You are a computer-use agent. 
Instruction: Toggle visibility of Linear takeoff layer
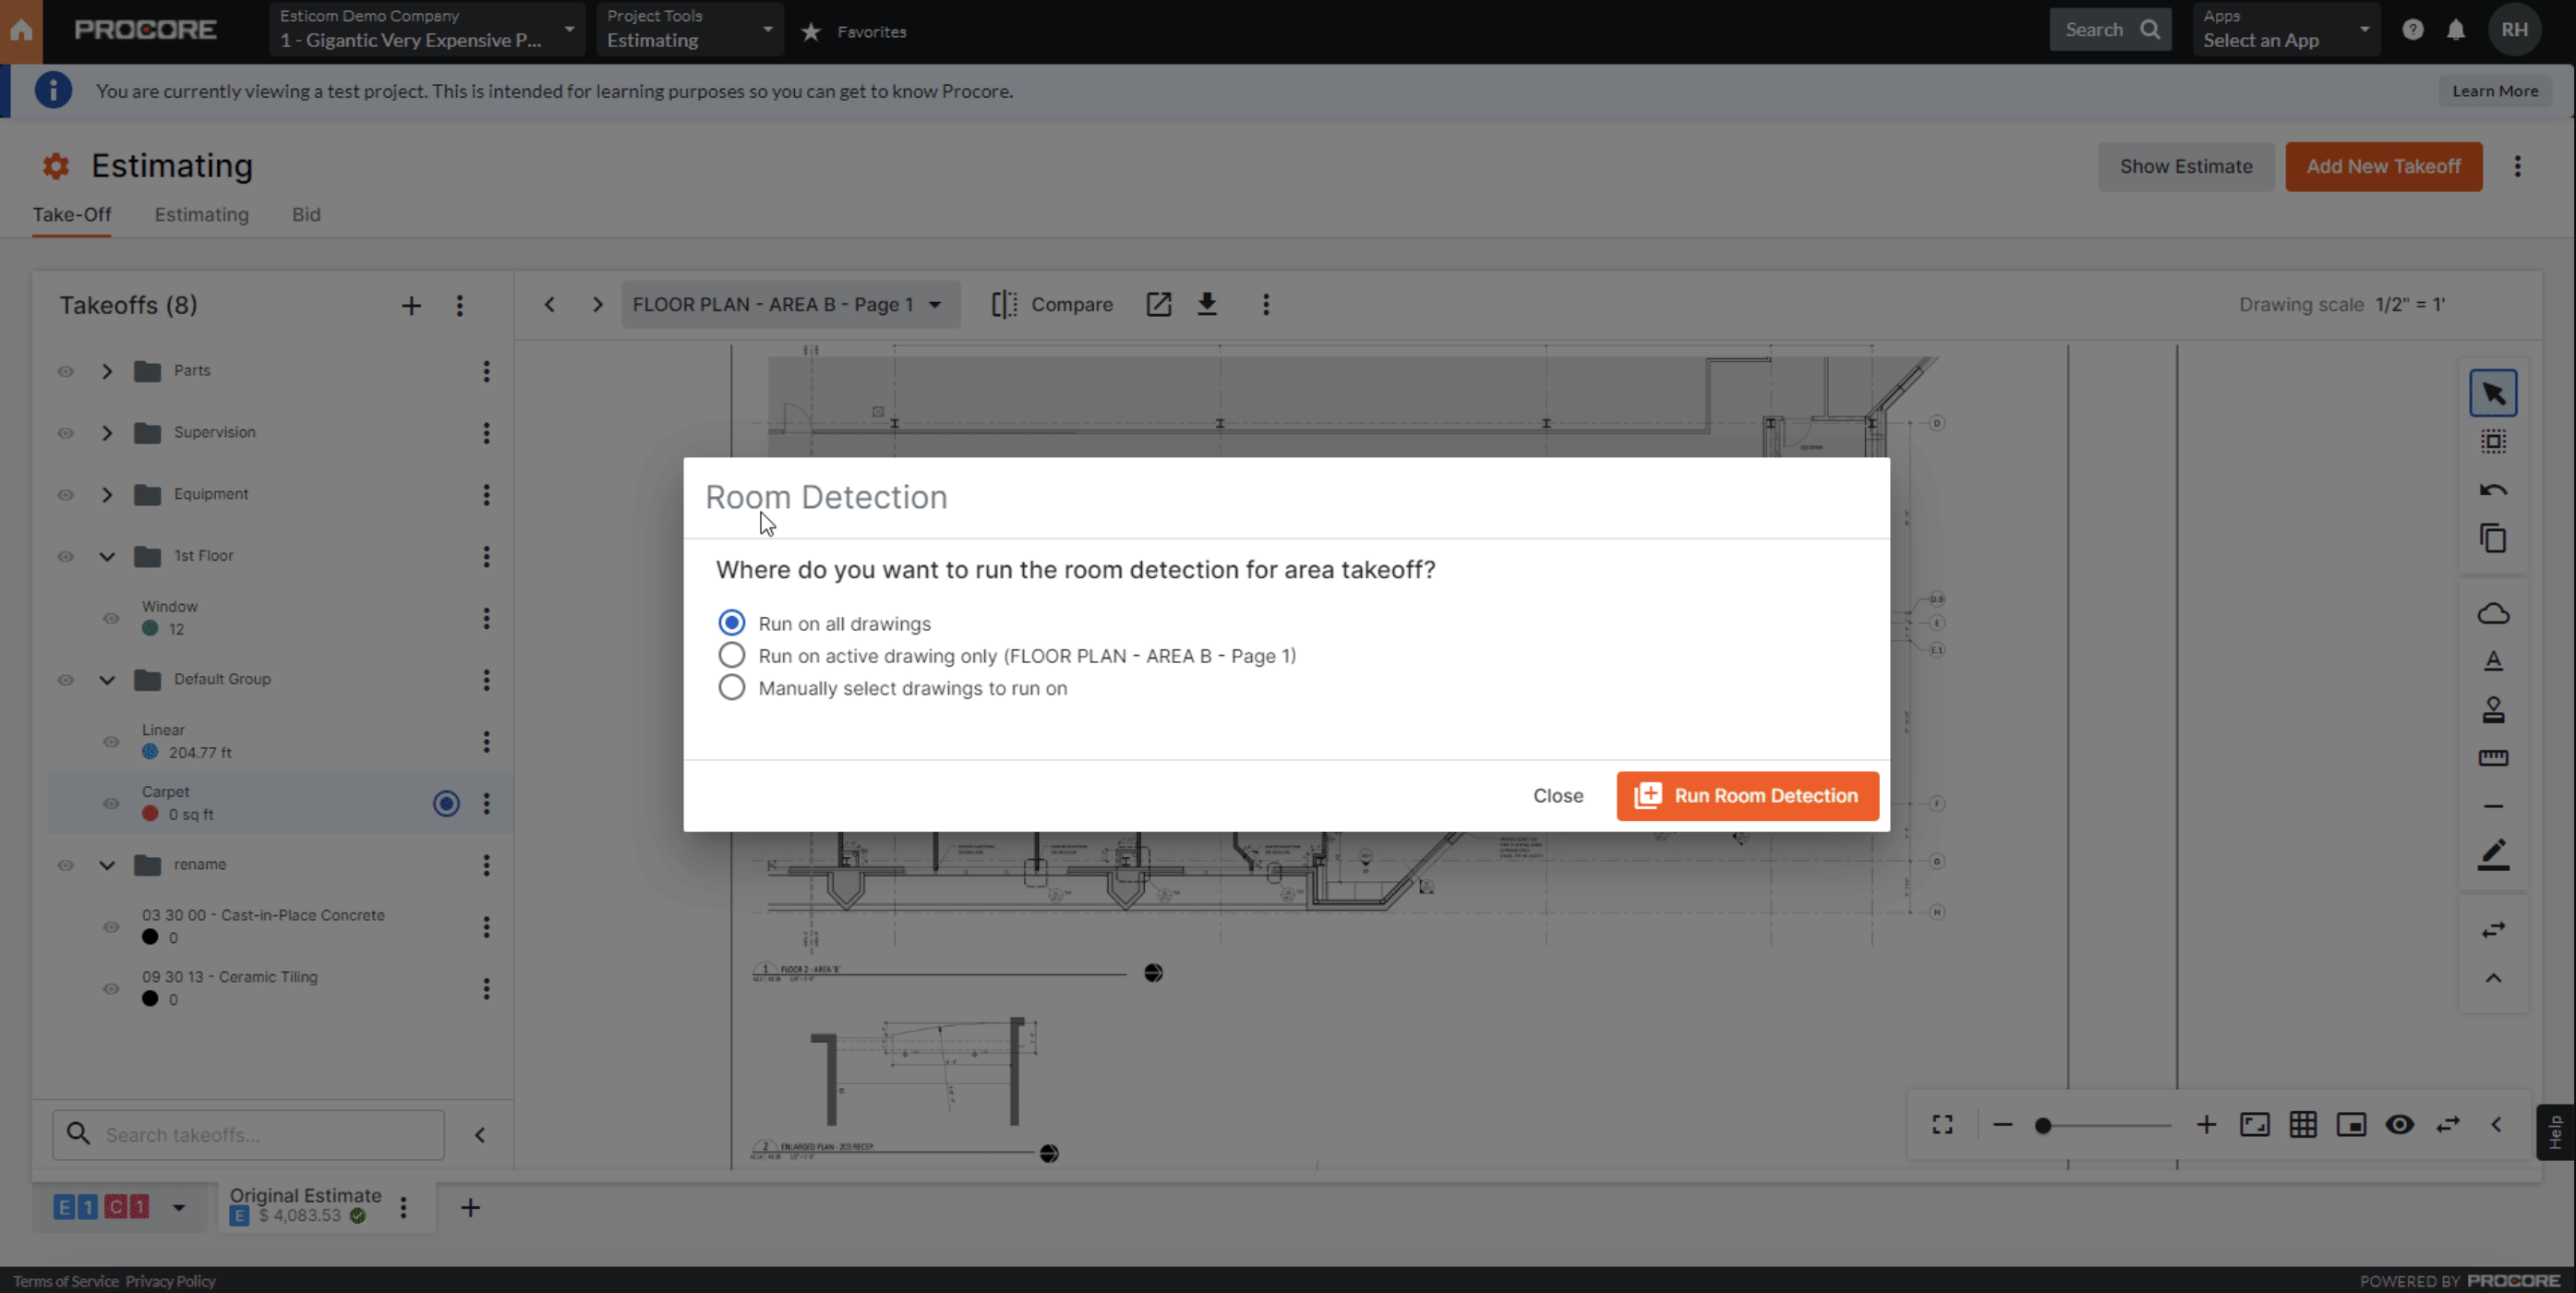coord(111,741)
